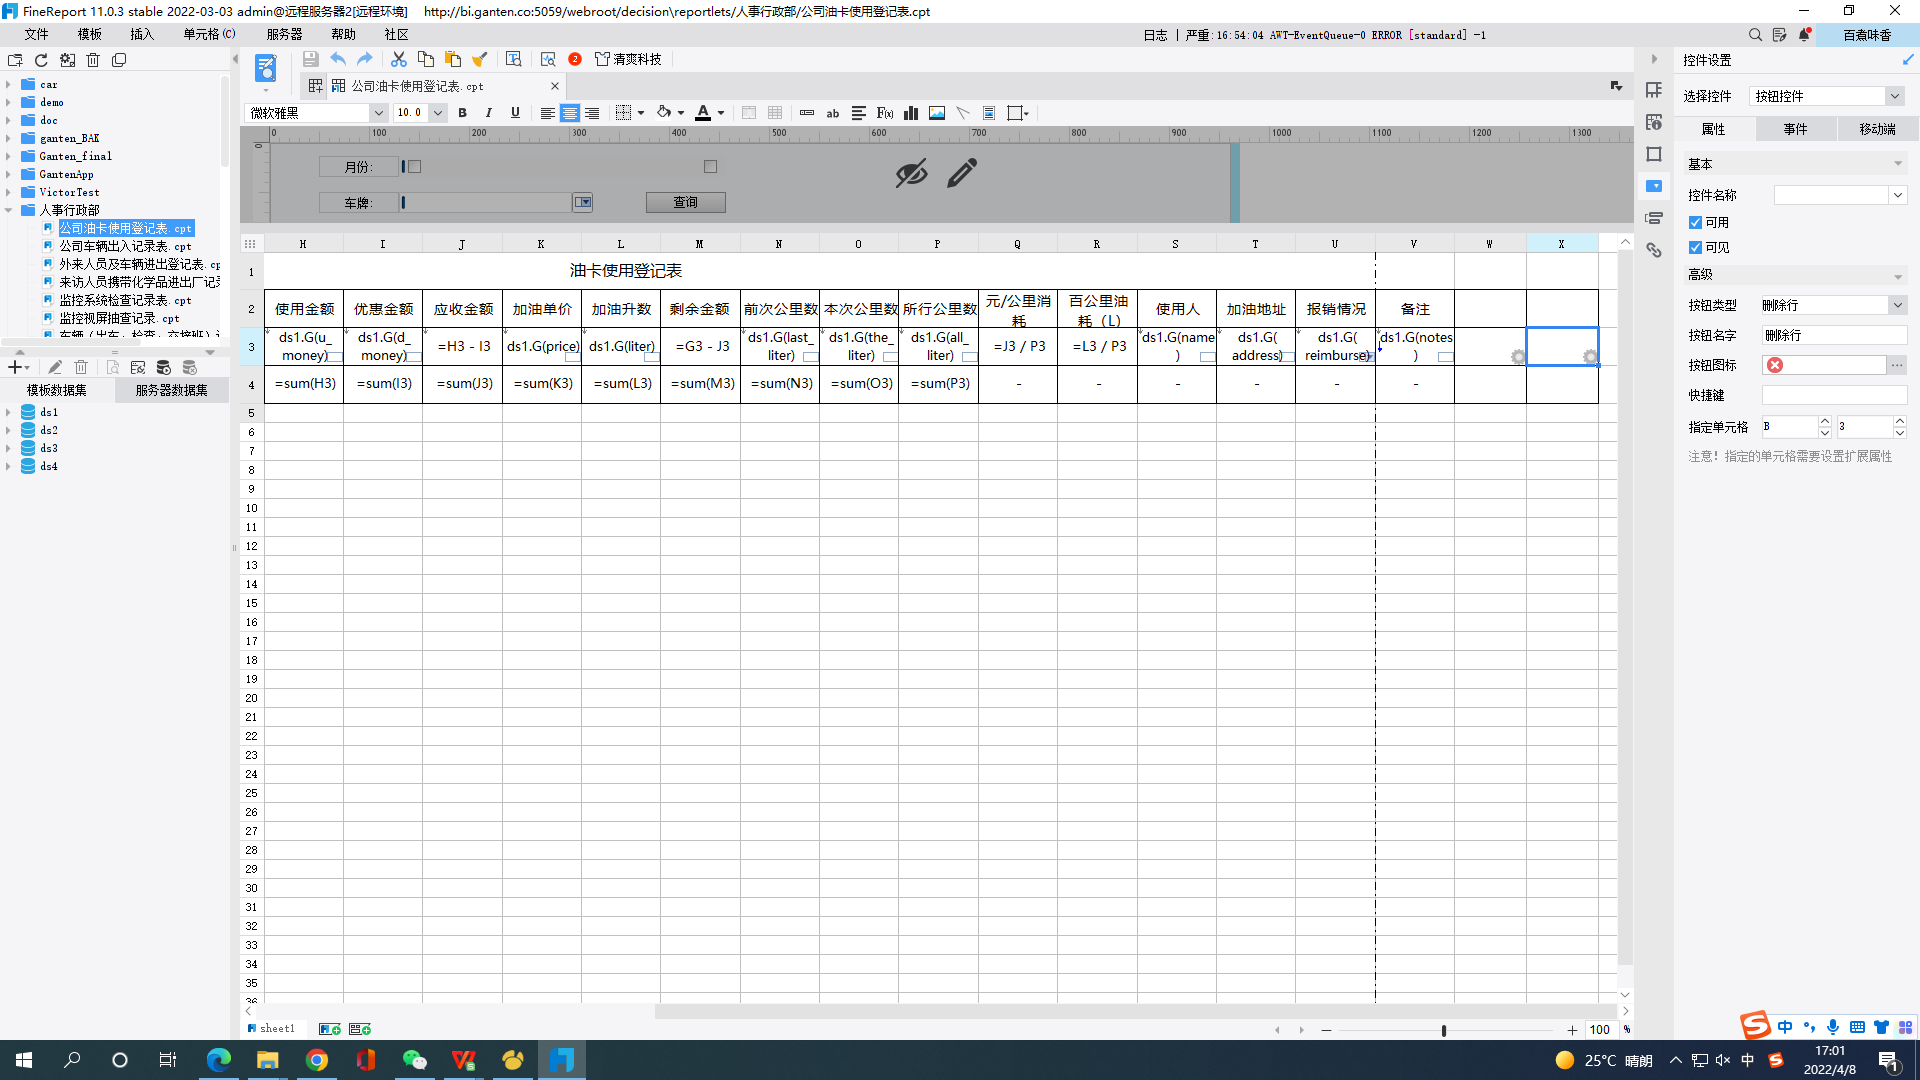Screen dimensions: 1920x1080
Task: Open the font size dropdown
Action: point(438,113)
